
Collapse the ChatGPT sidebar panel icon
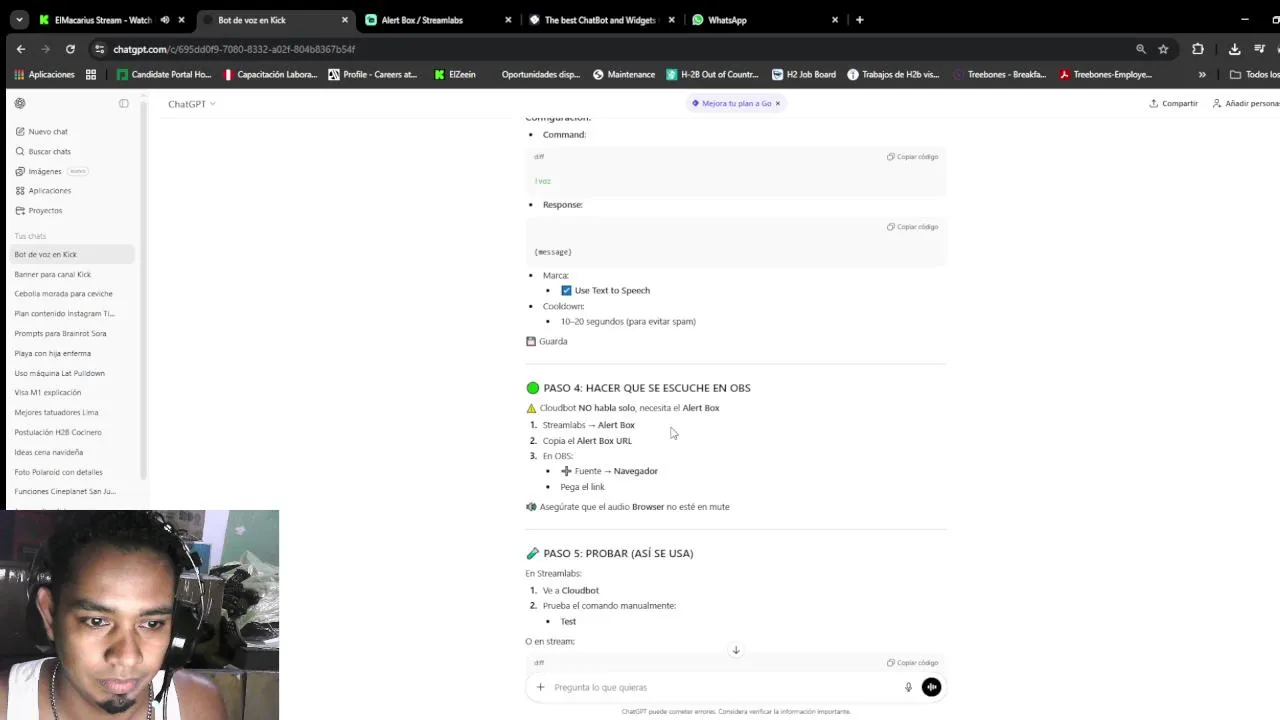click(124, 103)
